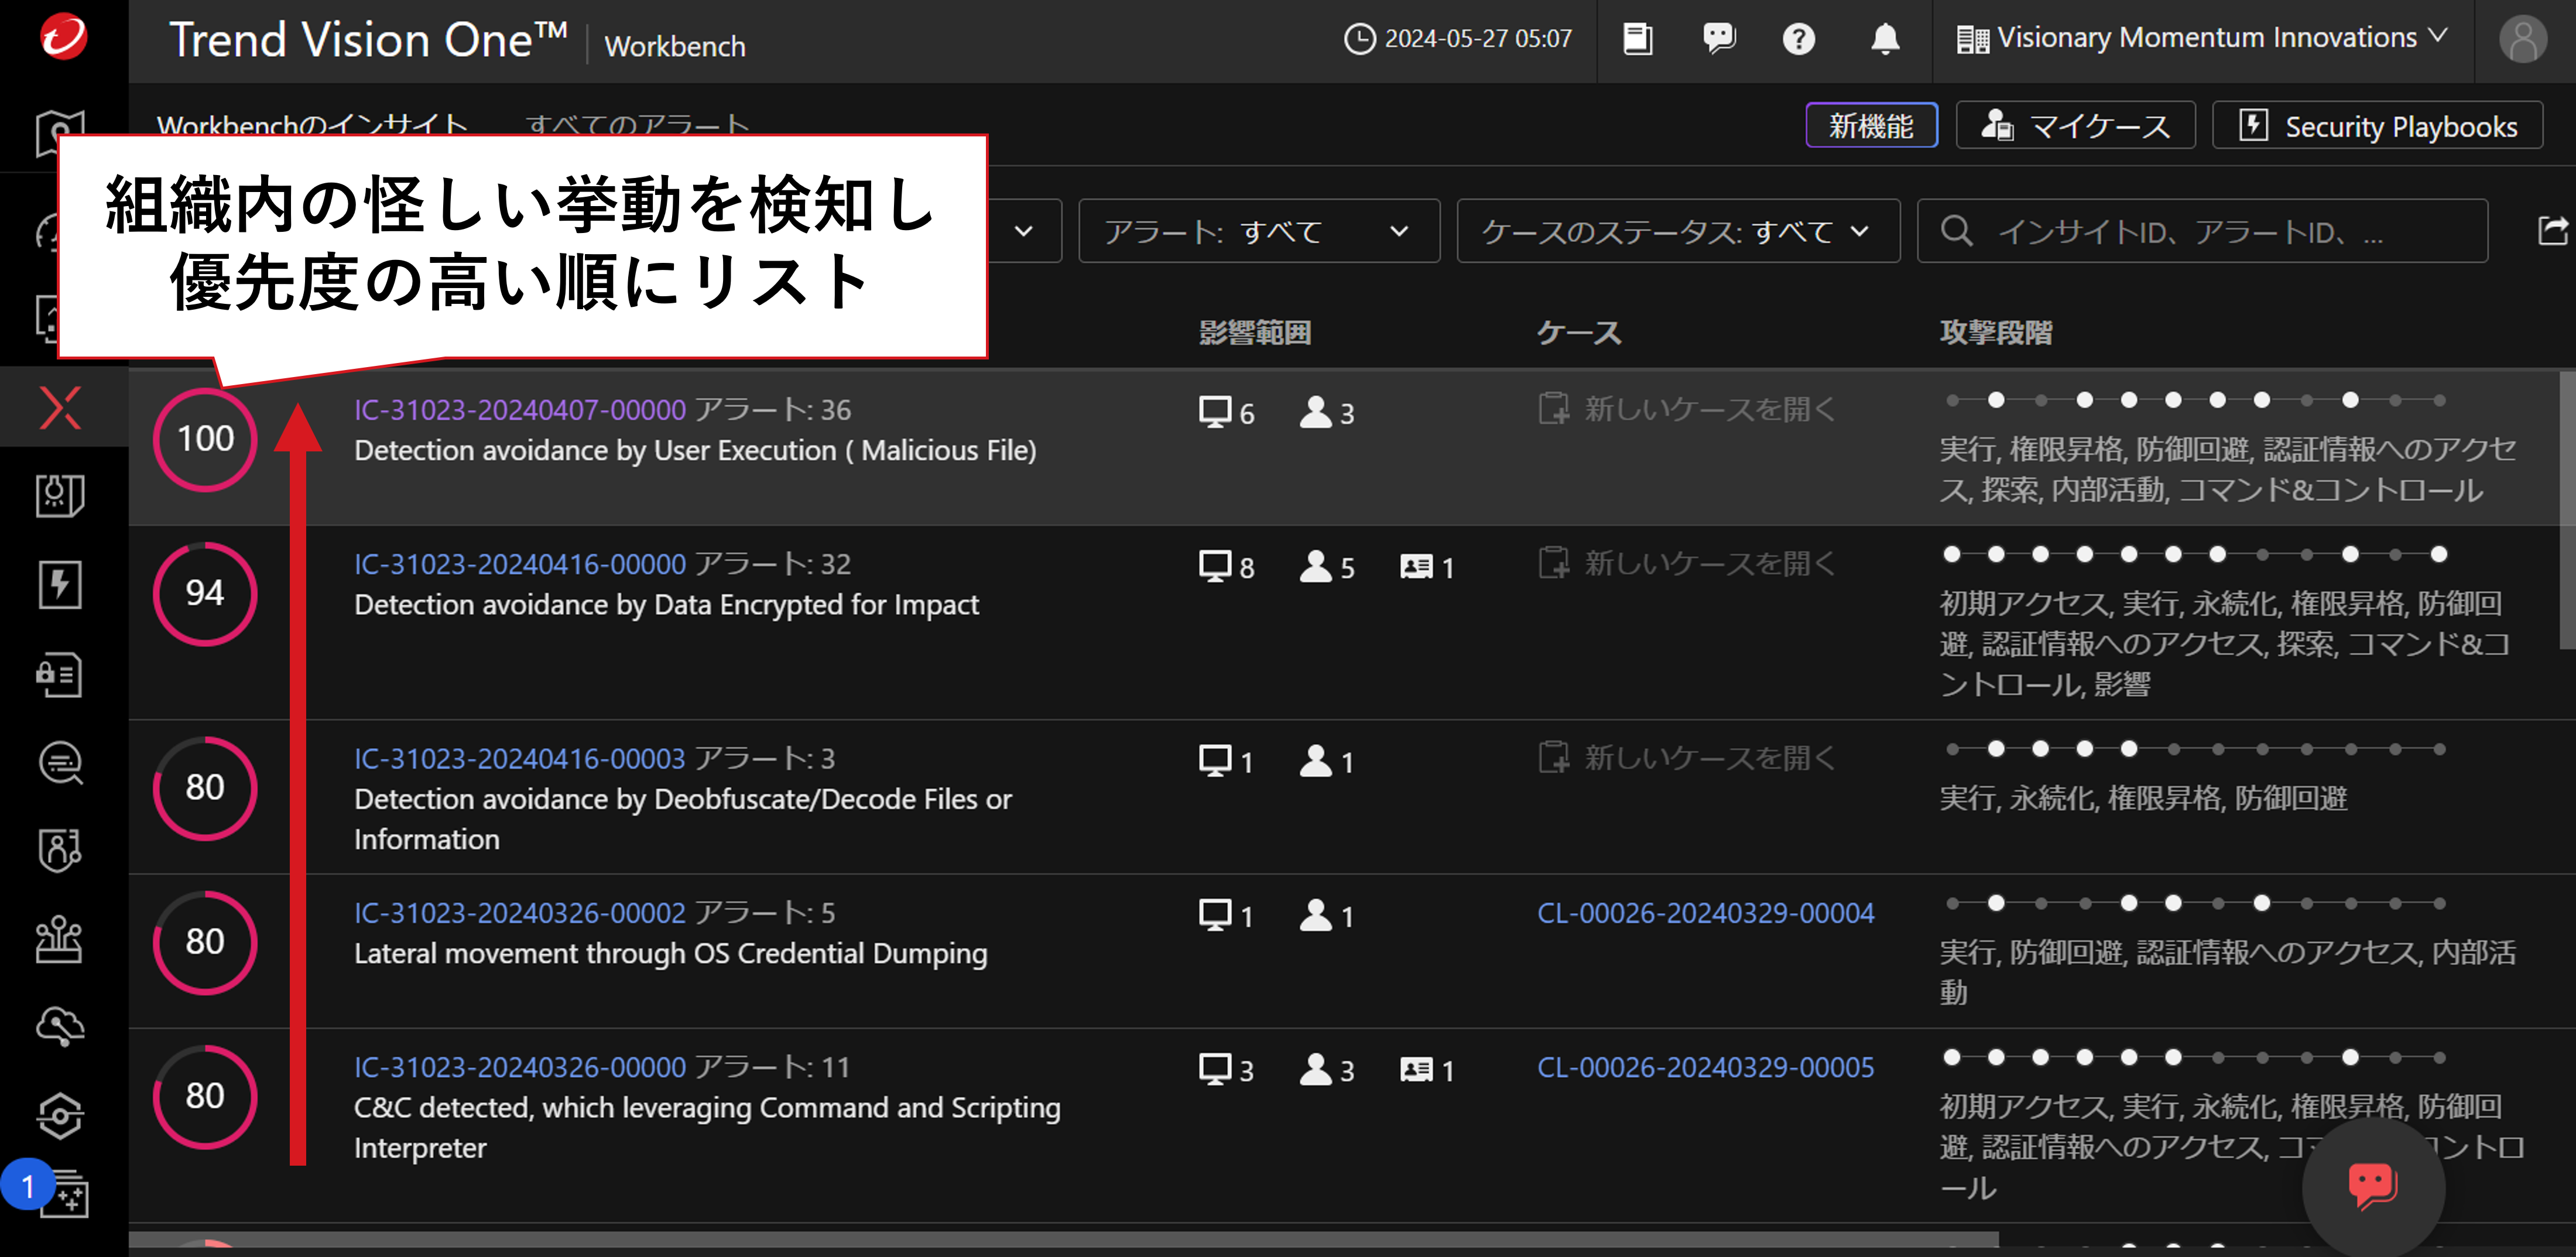Switch to the すべてのアラート tab
2576x1257 pixels.
coord(637,125)
